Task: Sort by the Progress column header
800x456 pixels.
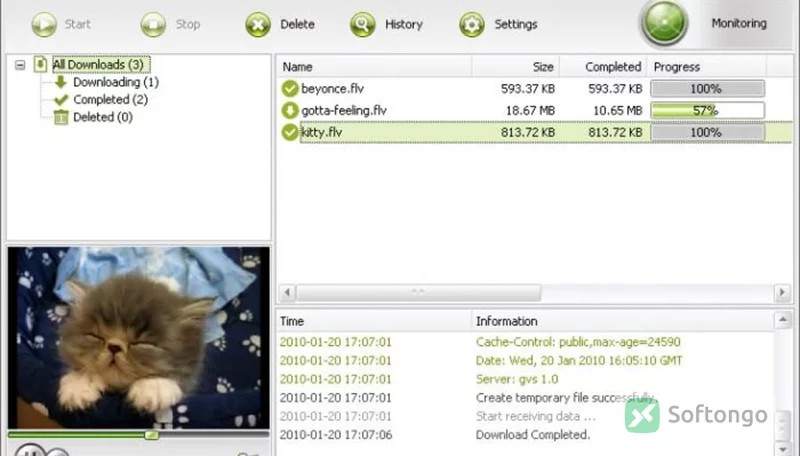Action: [707, 67]
